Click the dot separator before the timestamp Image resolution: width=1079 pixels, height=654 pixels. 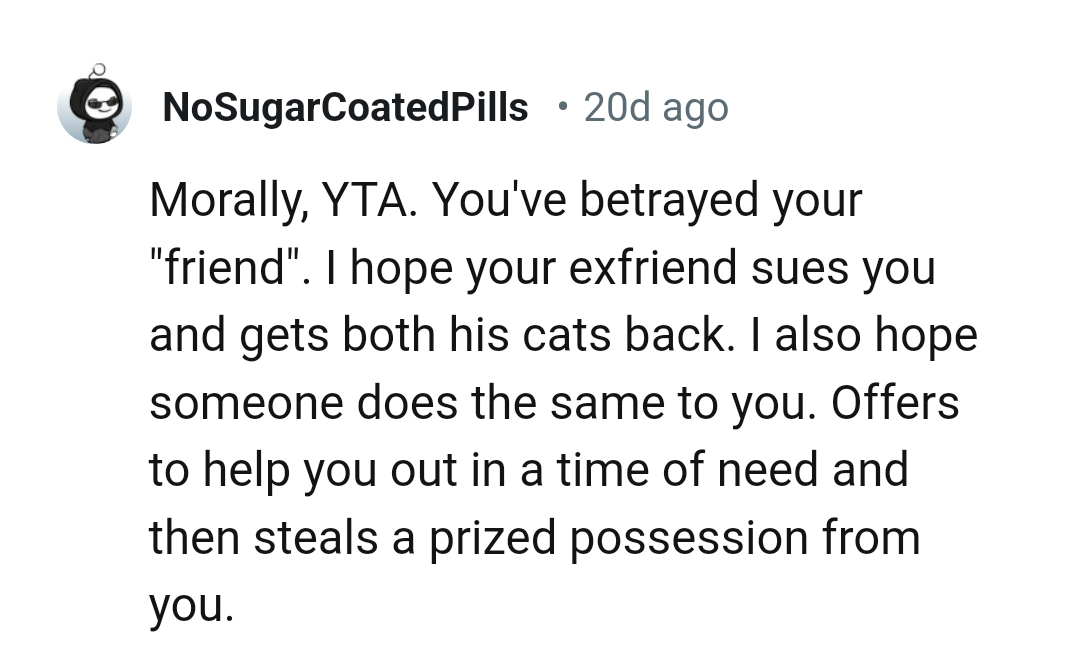565,106
